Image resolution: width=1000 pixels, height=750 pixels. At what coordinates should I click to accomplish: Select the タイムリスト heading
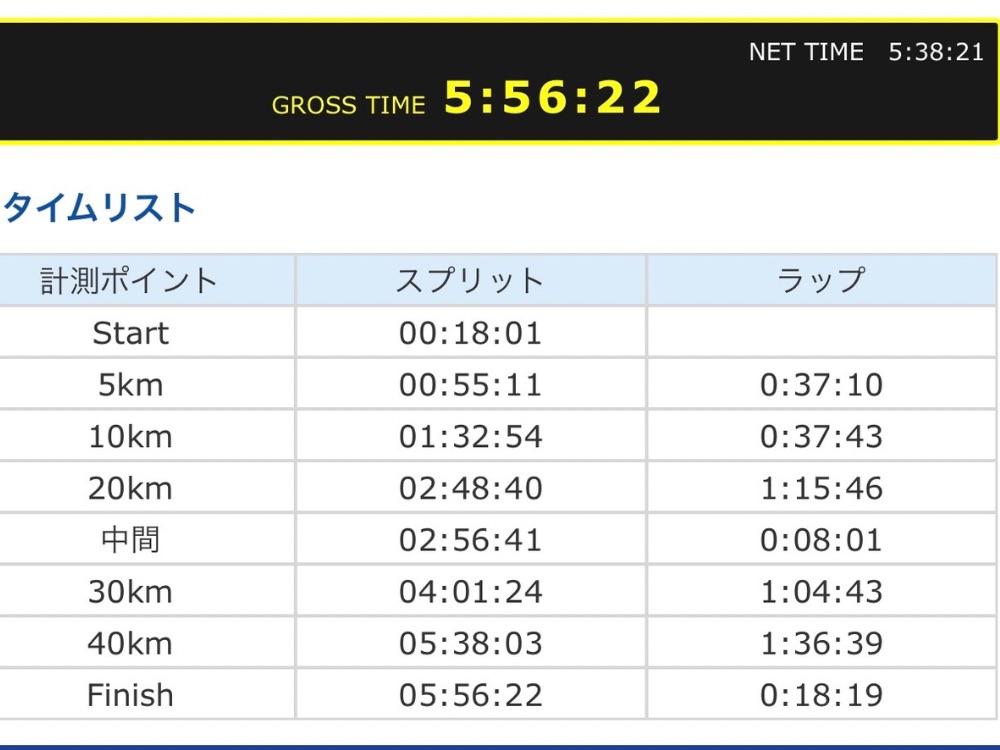[x=98, y=209]
